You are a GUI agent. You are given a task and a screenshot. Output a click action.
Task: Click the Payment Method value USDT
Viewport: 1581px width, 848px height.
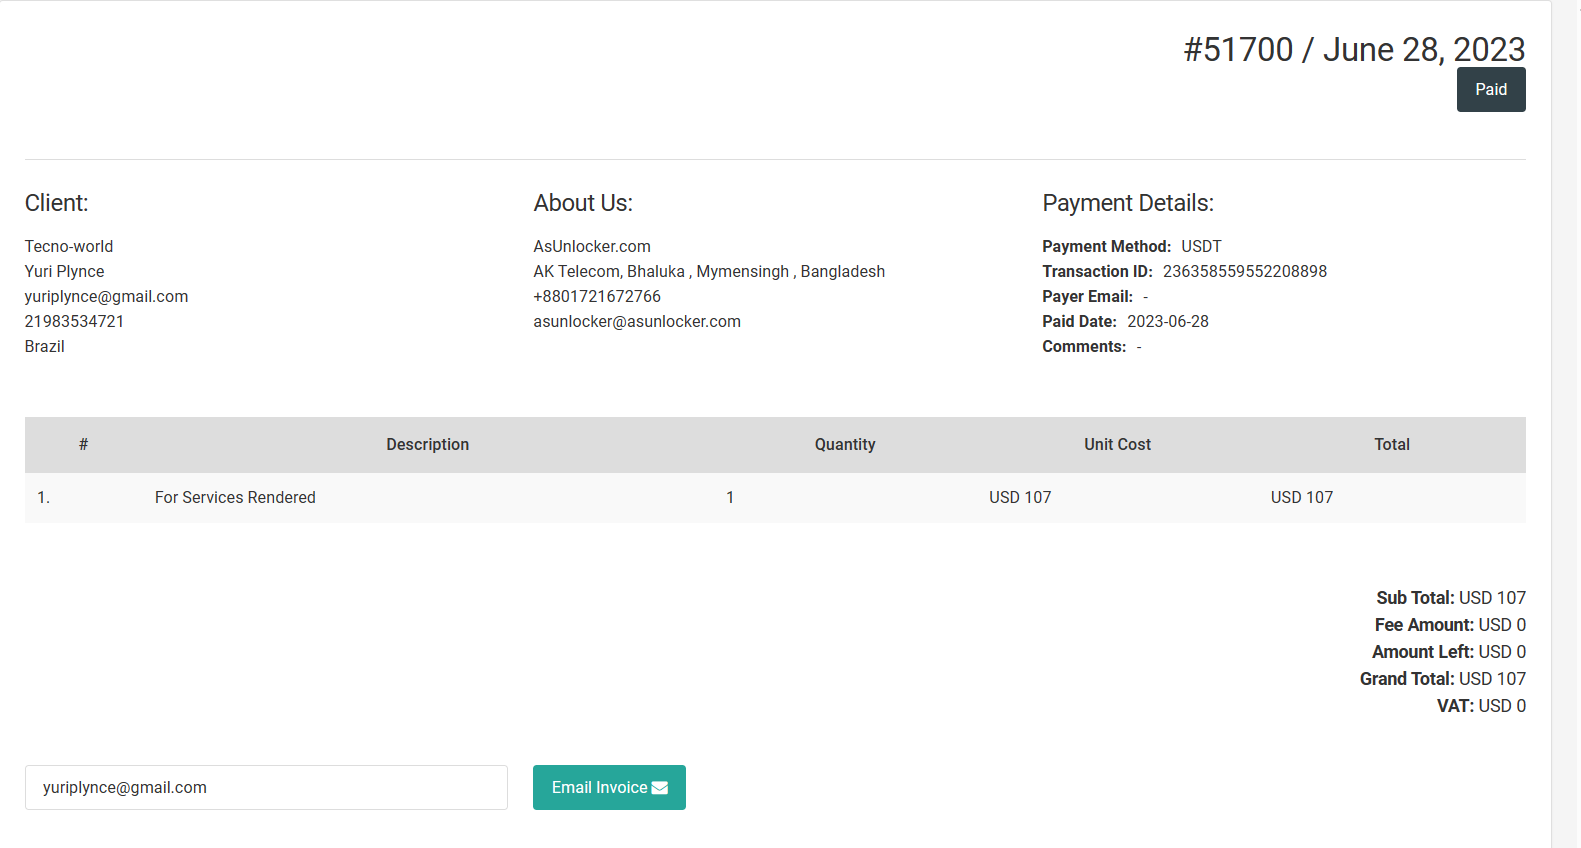[1201, 246]
